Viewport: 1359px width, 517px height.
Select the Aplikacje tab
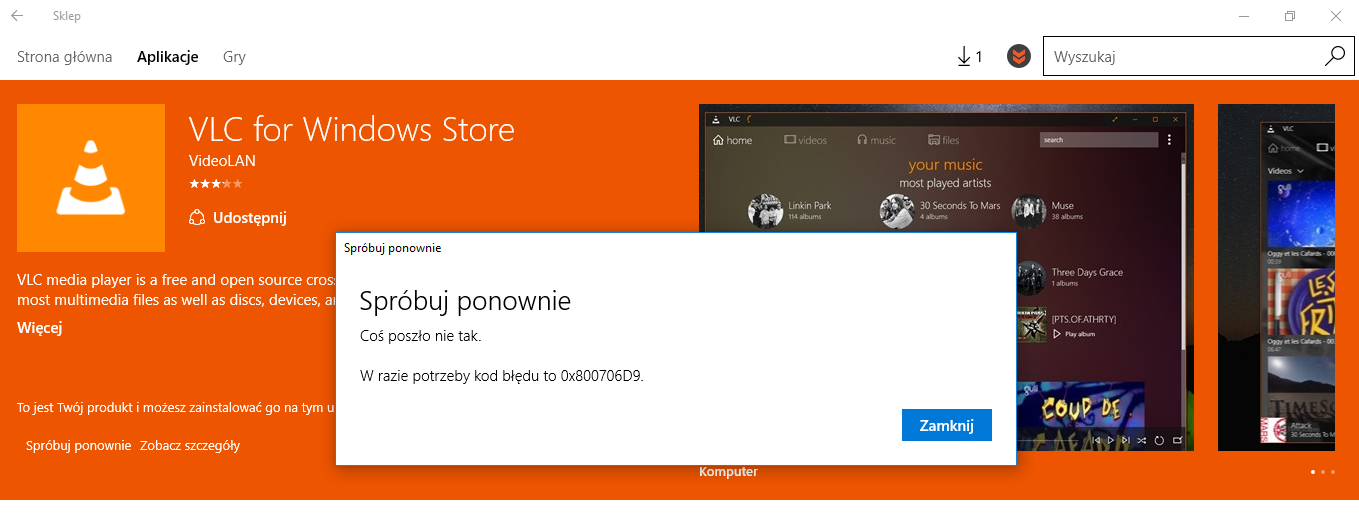[x=168, y=57]
